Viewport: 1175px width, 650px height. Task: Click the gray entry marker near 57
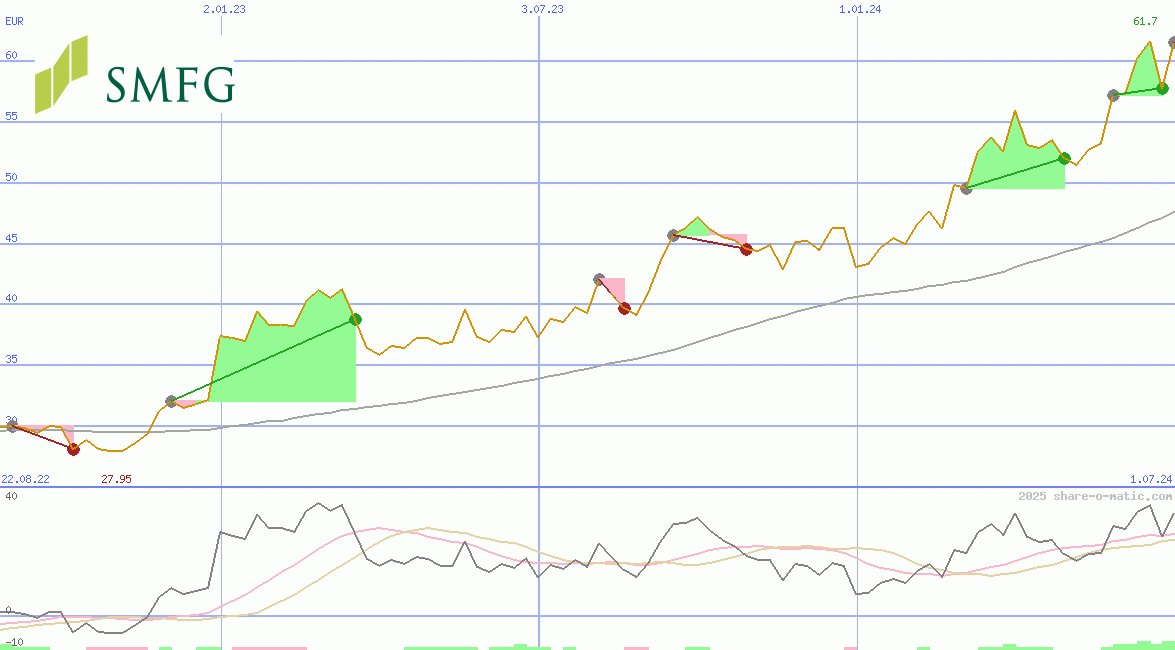click(x=1114, y=95)
